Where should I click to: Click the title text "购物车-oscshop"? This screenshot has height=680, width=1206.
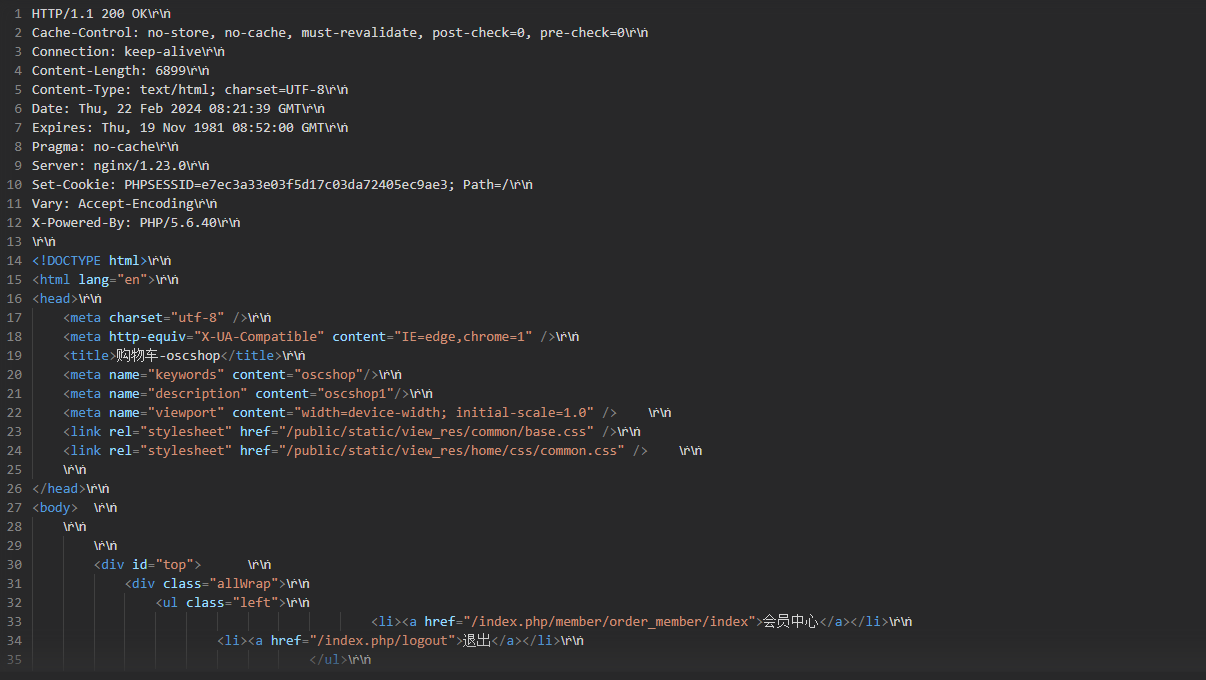click(x=167, y=356)
